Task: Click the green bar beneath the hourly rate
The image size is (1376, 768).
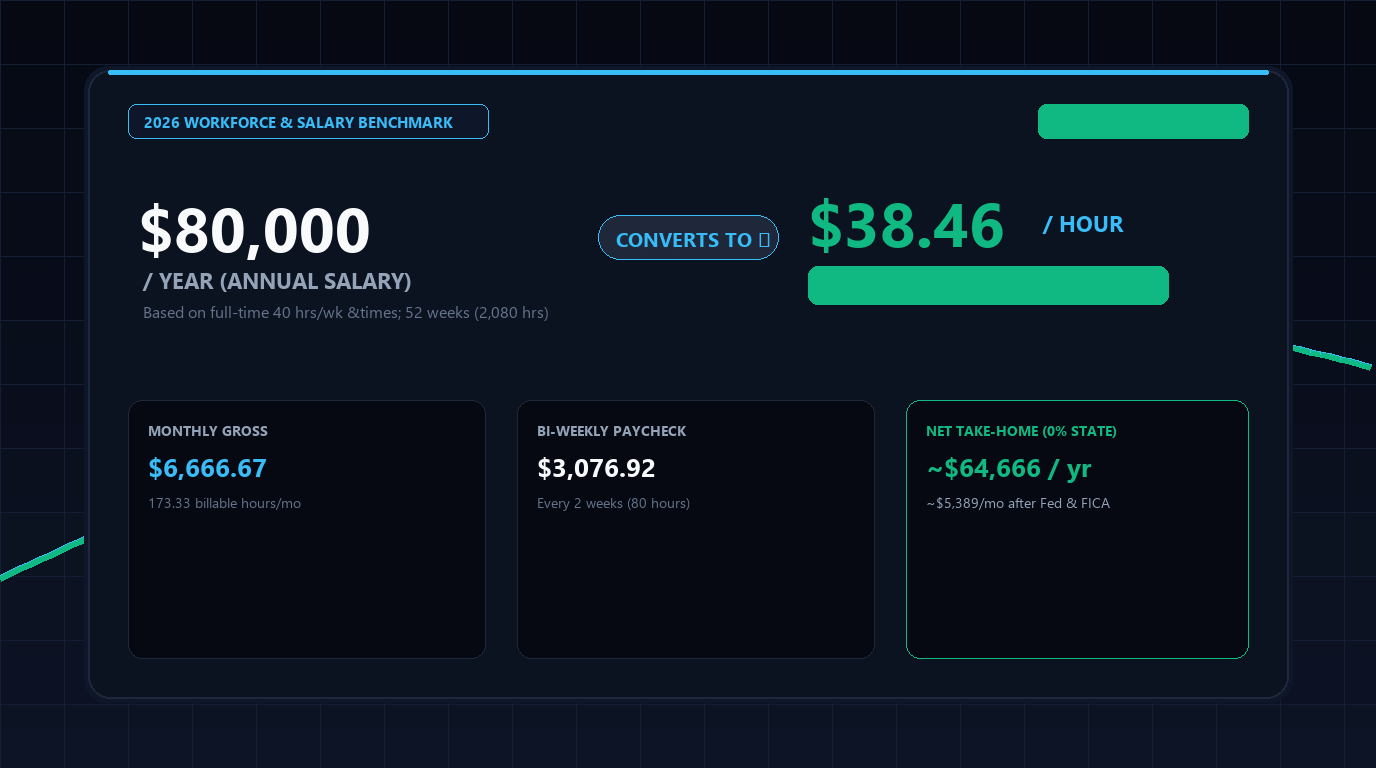Action: pyautogui.click(x=988, y=285)
